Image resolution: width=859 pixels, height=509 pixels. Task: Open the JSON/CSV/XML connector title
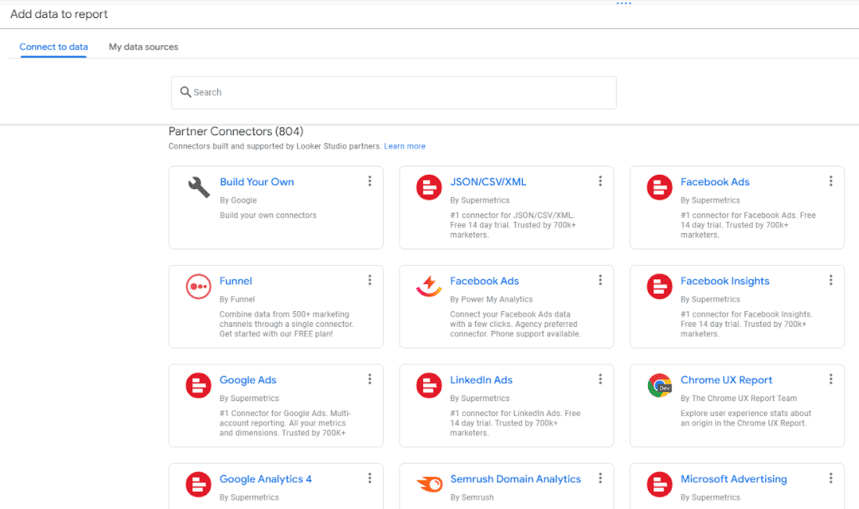coord(488,182)
